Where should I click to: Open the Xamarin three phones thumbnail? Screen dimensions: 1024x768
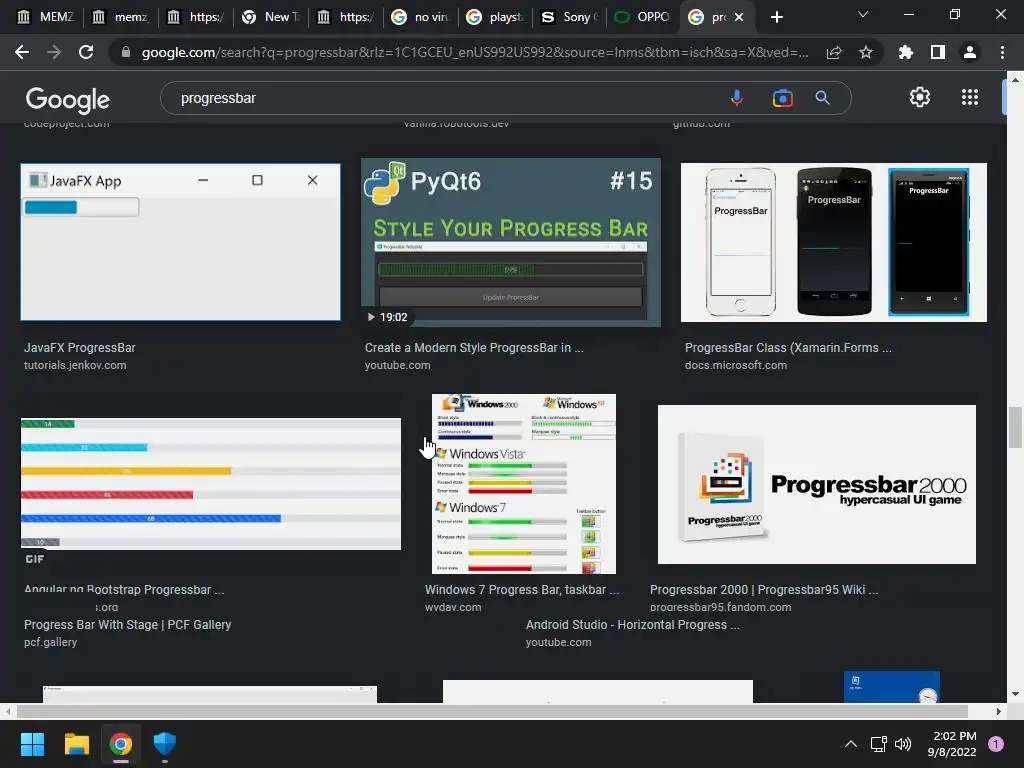(x=833, y=242)
